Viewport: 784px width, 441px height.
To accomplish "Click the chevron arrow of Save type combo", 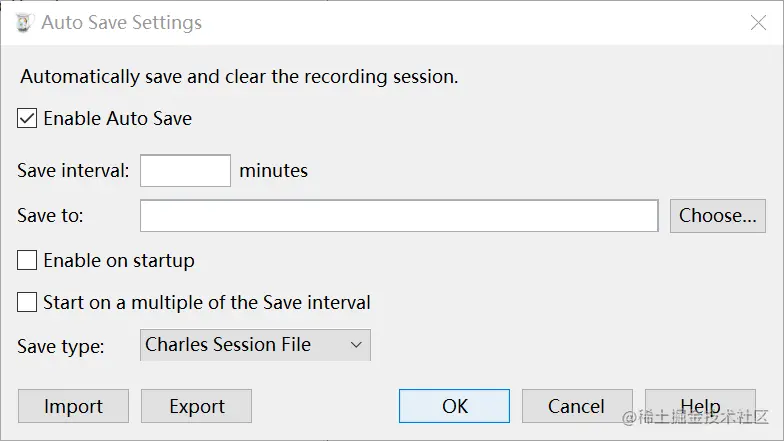I will (356, 345).
